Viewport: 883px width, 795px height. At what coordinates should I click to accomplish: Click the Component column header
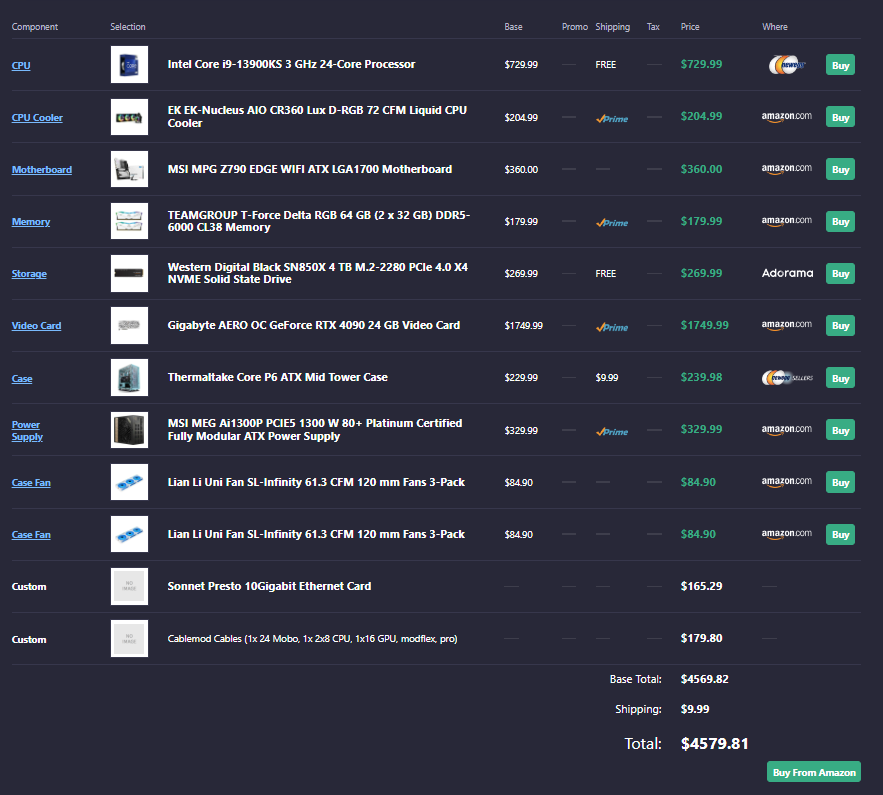(35, 27)
